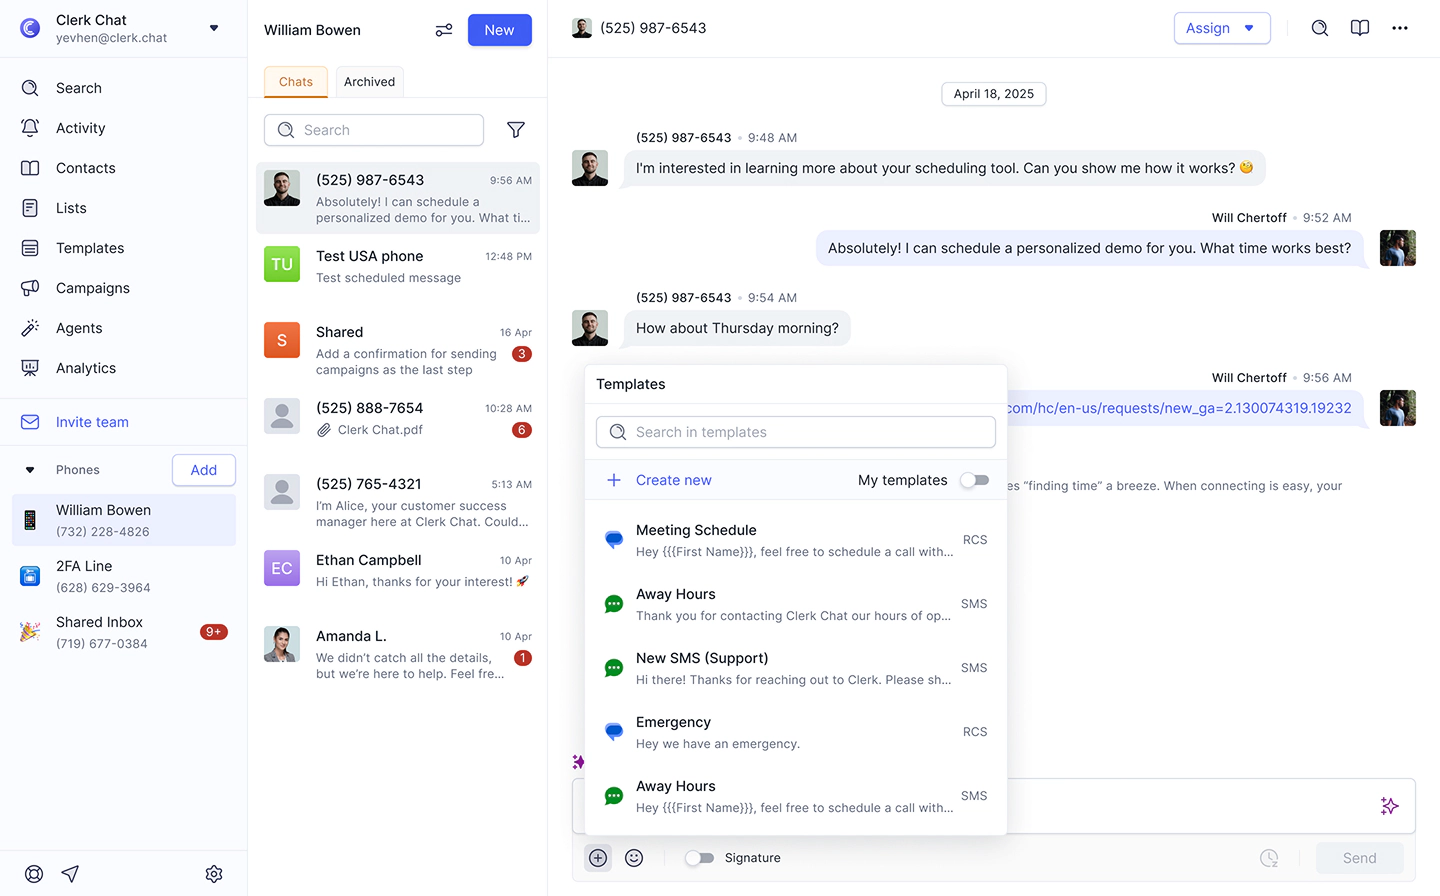Toggle the My templates switch
This screenshot has width=1440, height=896.
(x=974, y=480)
